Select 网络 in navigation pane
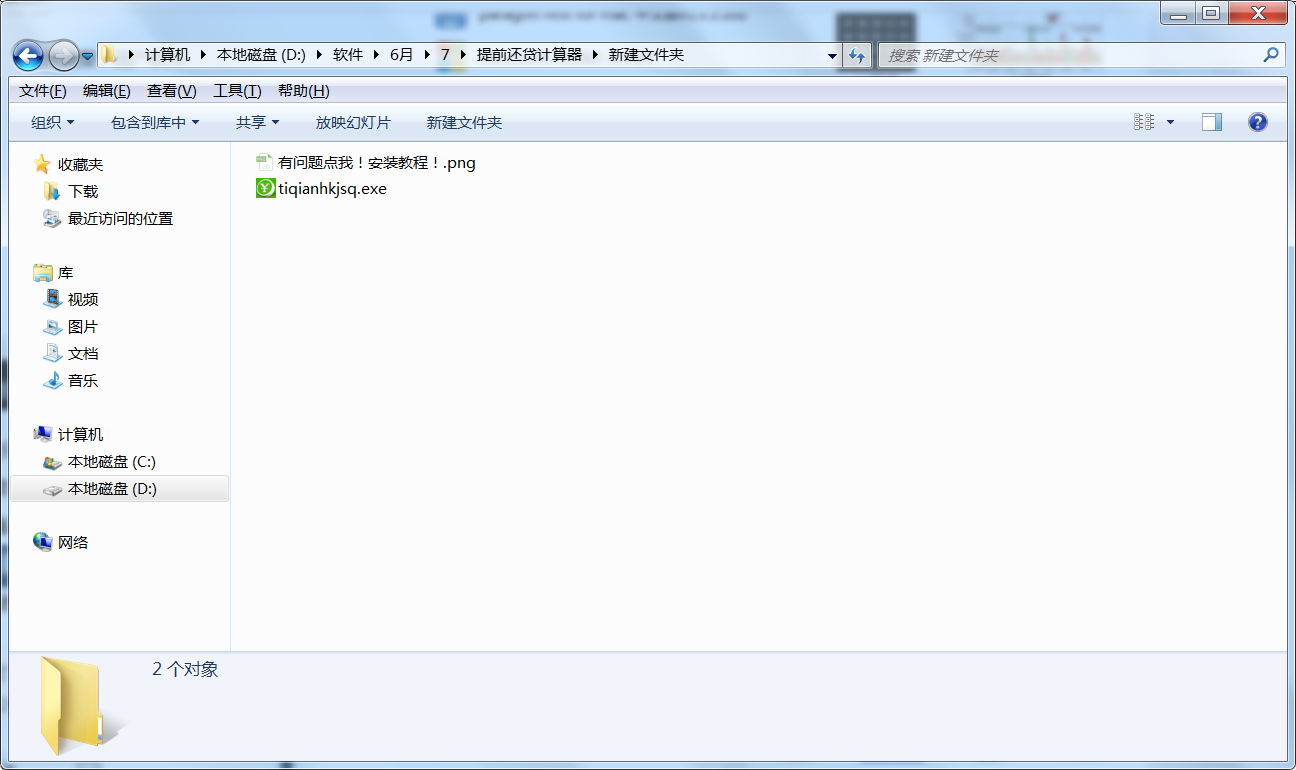 [73, 543]
